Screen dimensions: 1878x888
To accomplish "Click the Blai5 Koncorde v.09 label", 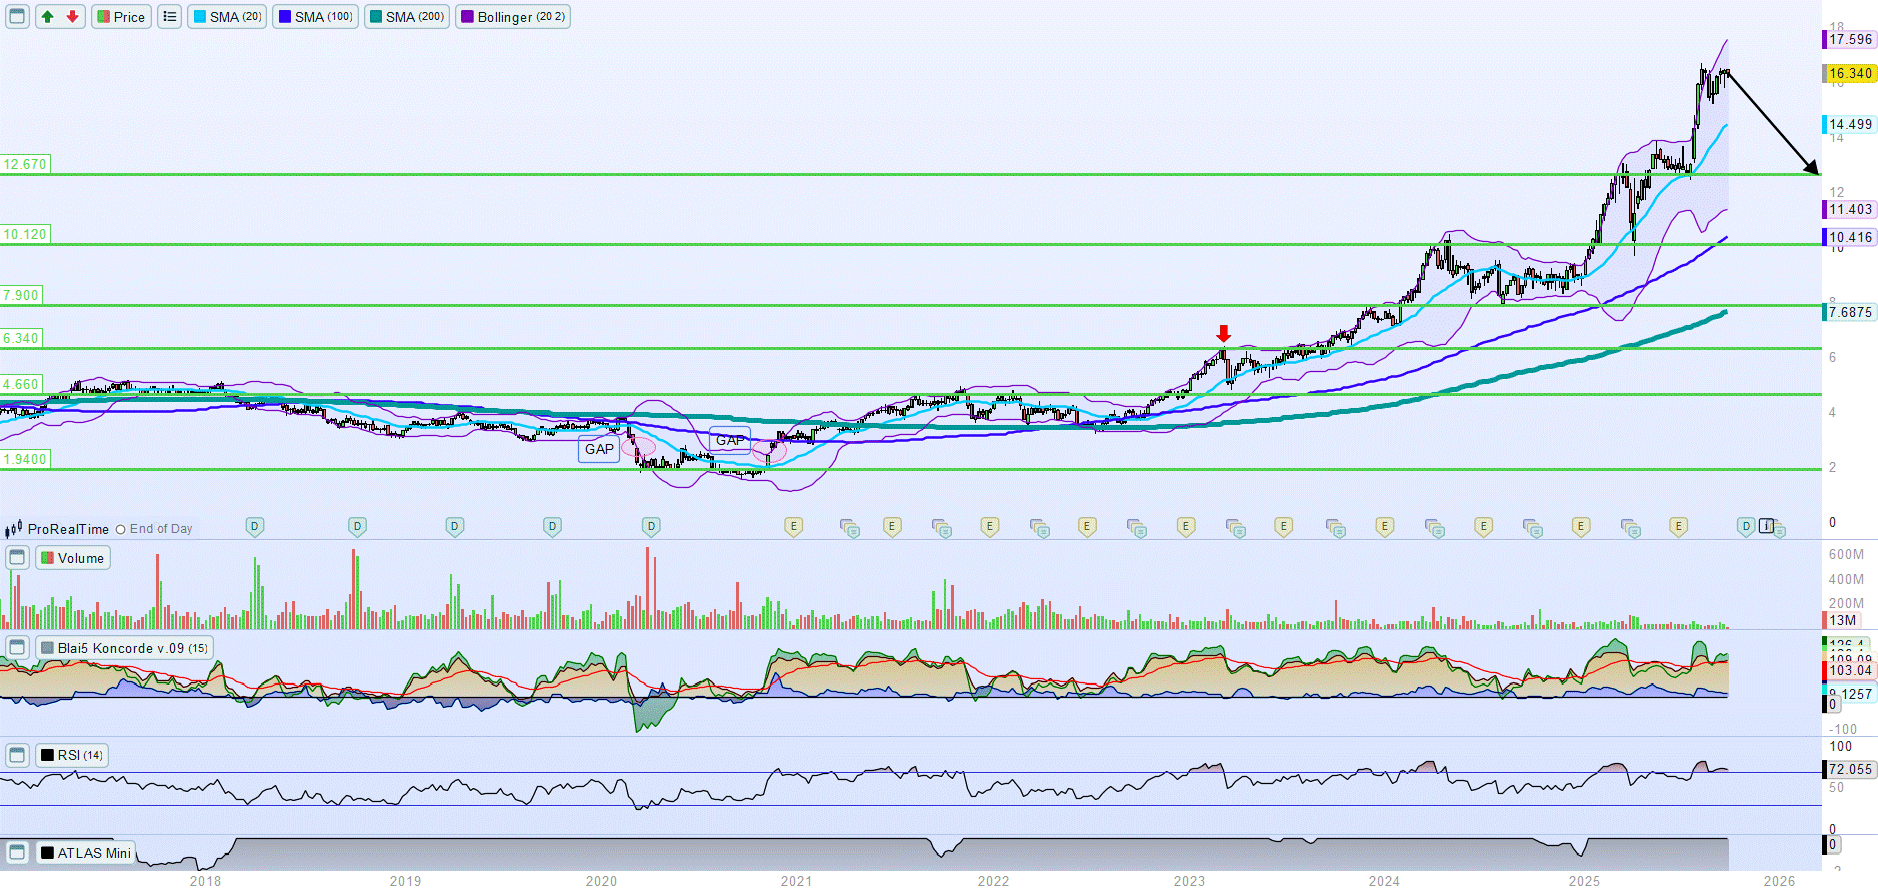I will pos(125,648).
